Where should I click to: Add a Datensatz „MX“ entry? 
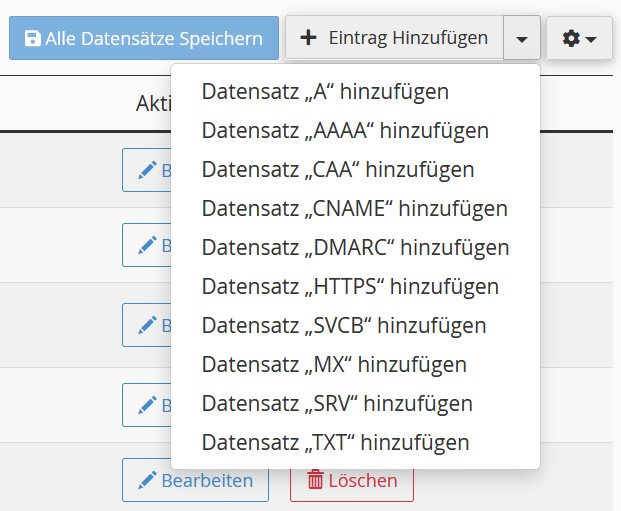point(355,364)
